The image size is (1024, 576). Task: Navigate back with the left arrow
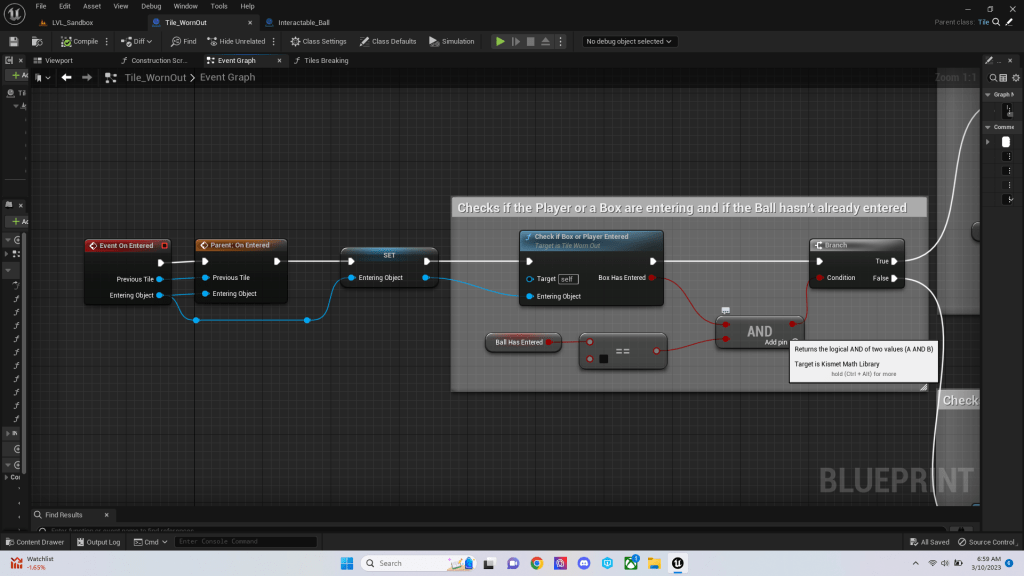point(67,77)
